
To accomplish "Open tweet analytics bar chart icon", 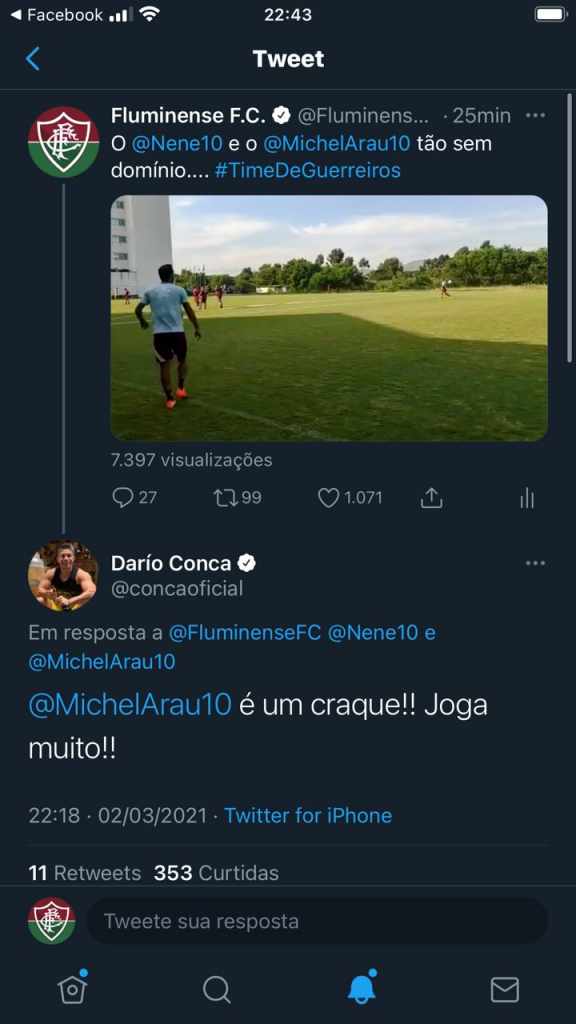I will pos(527,499).
